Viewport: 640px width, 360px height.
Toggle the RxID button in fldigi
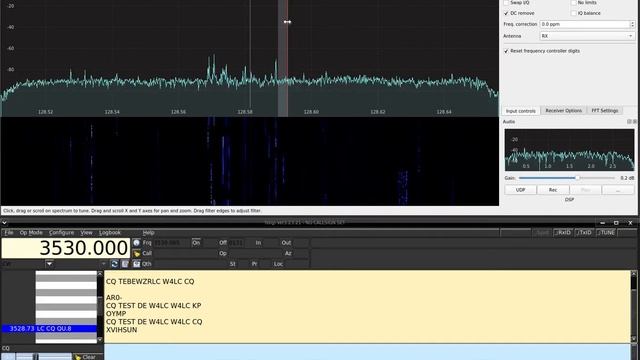(563, 233)
